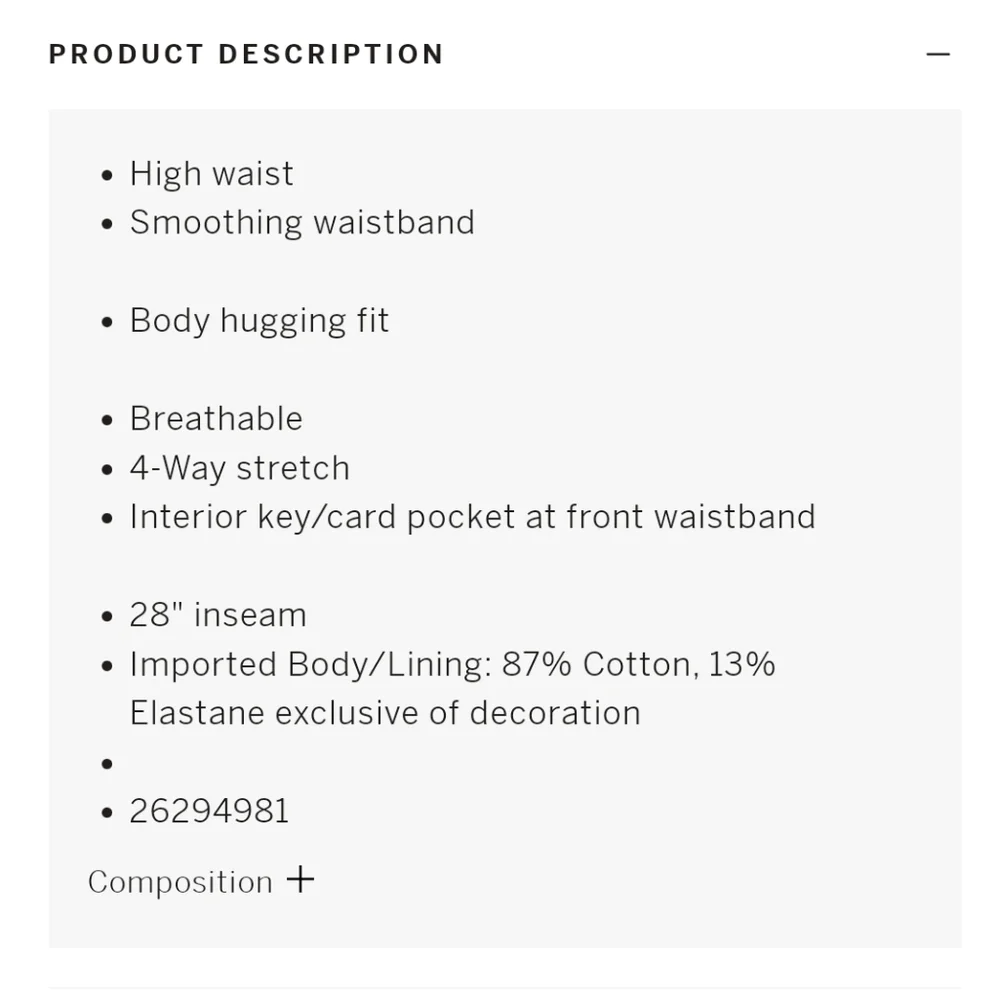999x1000 pixels.
Task: Expand Composition with plus icon
Action: (x=300, y=880)
